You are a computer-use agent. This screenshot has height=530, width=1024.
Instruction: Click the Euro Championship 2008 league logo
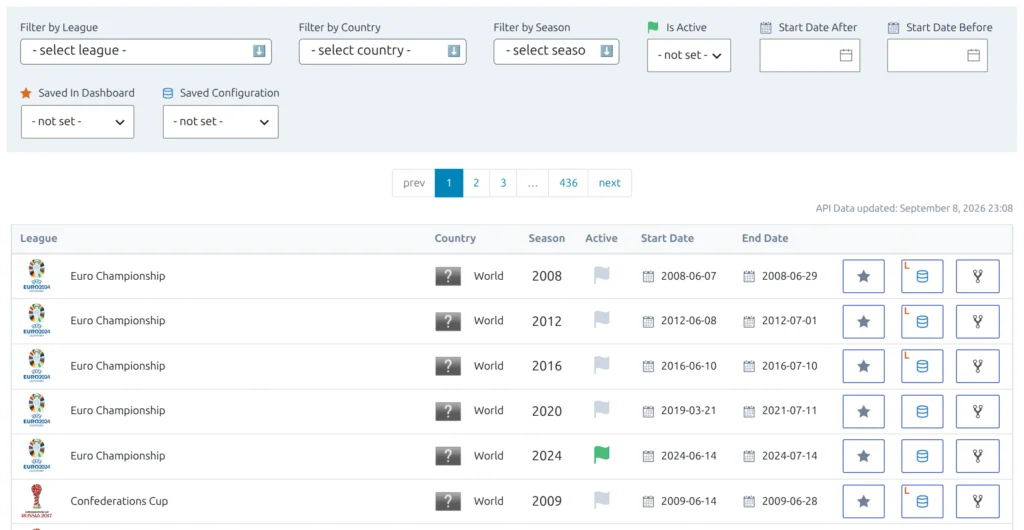37,276
